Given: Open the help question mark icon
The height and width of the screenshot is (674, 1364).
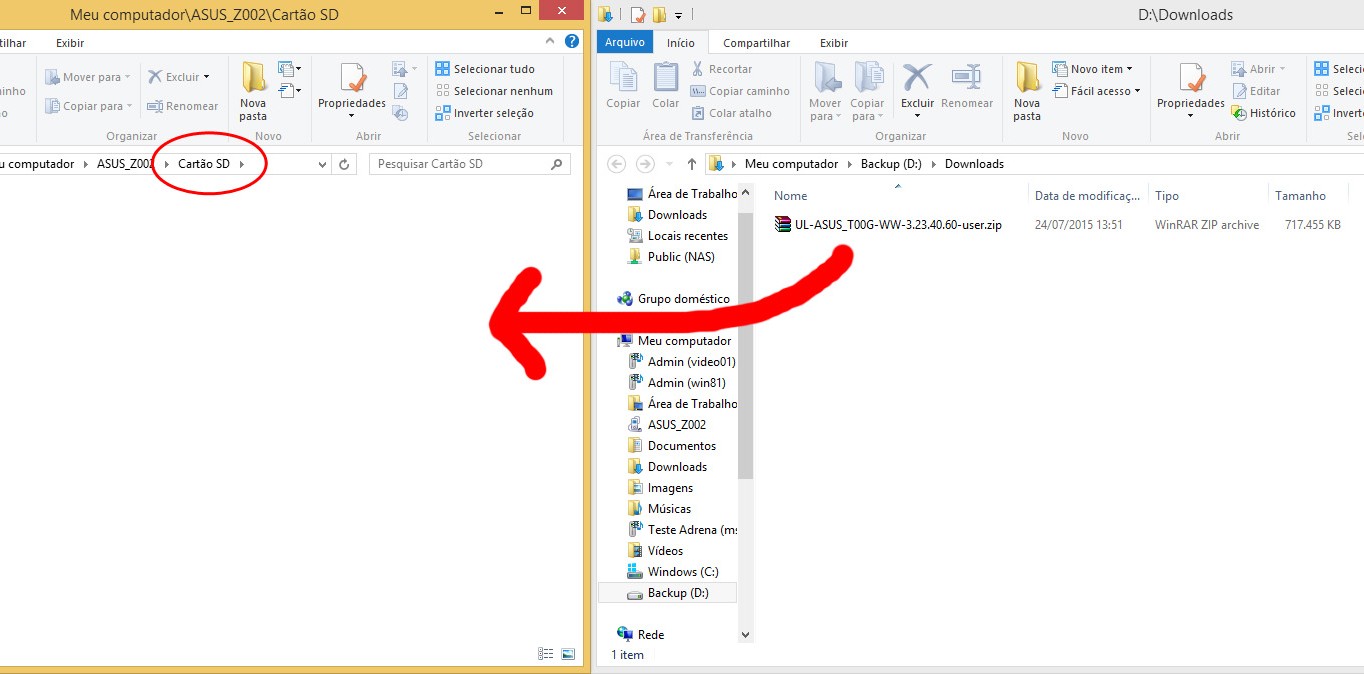Looking at the screenshot, I should click(571, 42).
